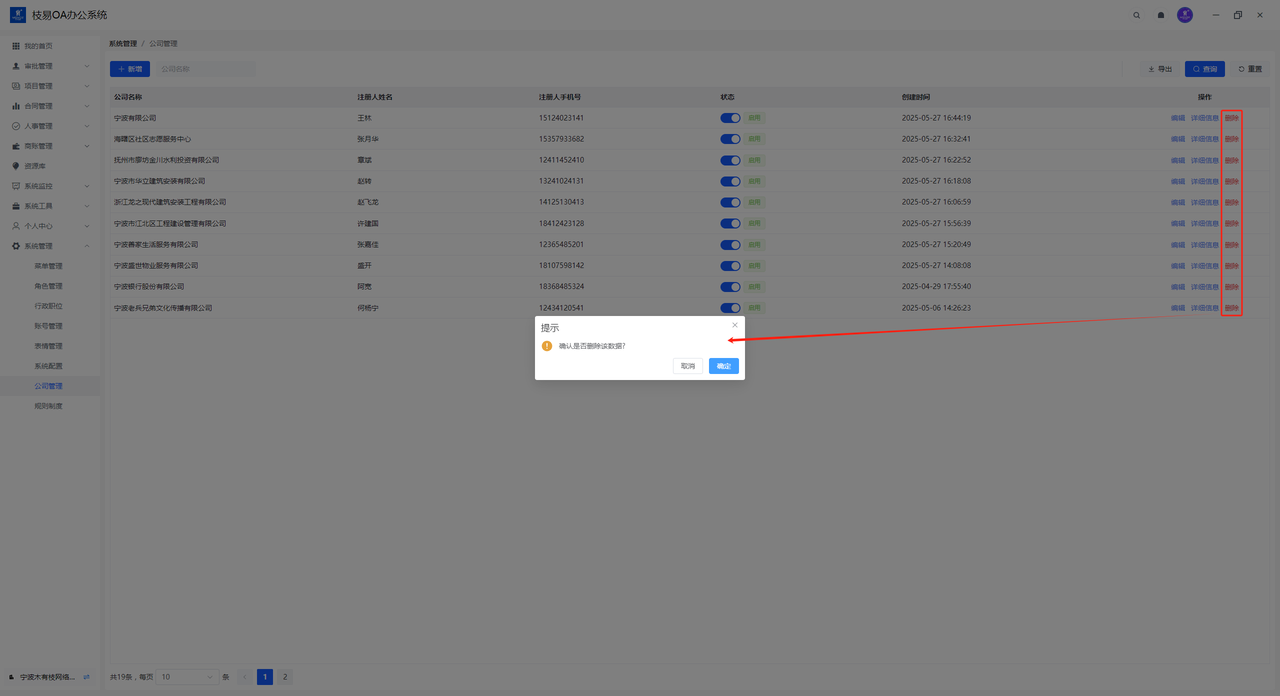The height and width of the screenshot is (696, 1280).
Task: Select 账号管理 in the sidebar
Action: coord(48,326)
